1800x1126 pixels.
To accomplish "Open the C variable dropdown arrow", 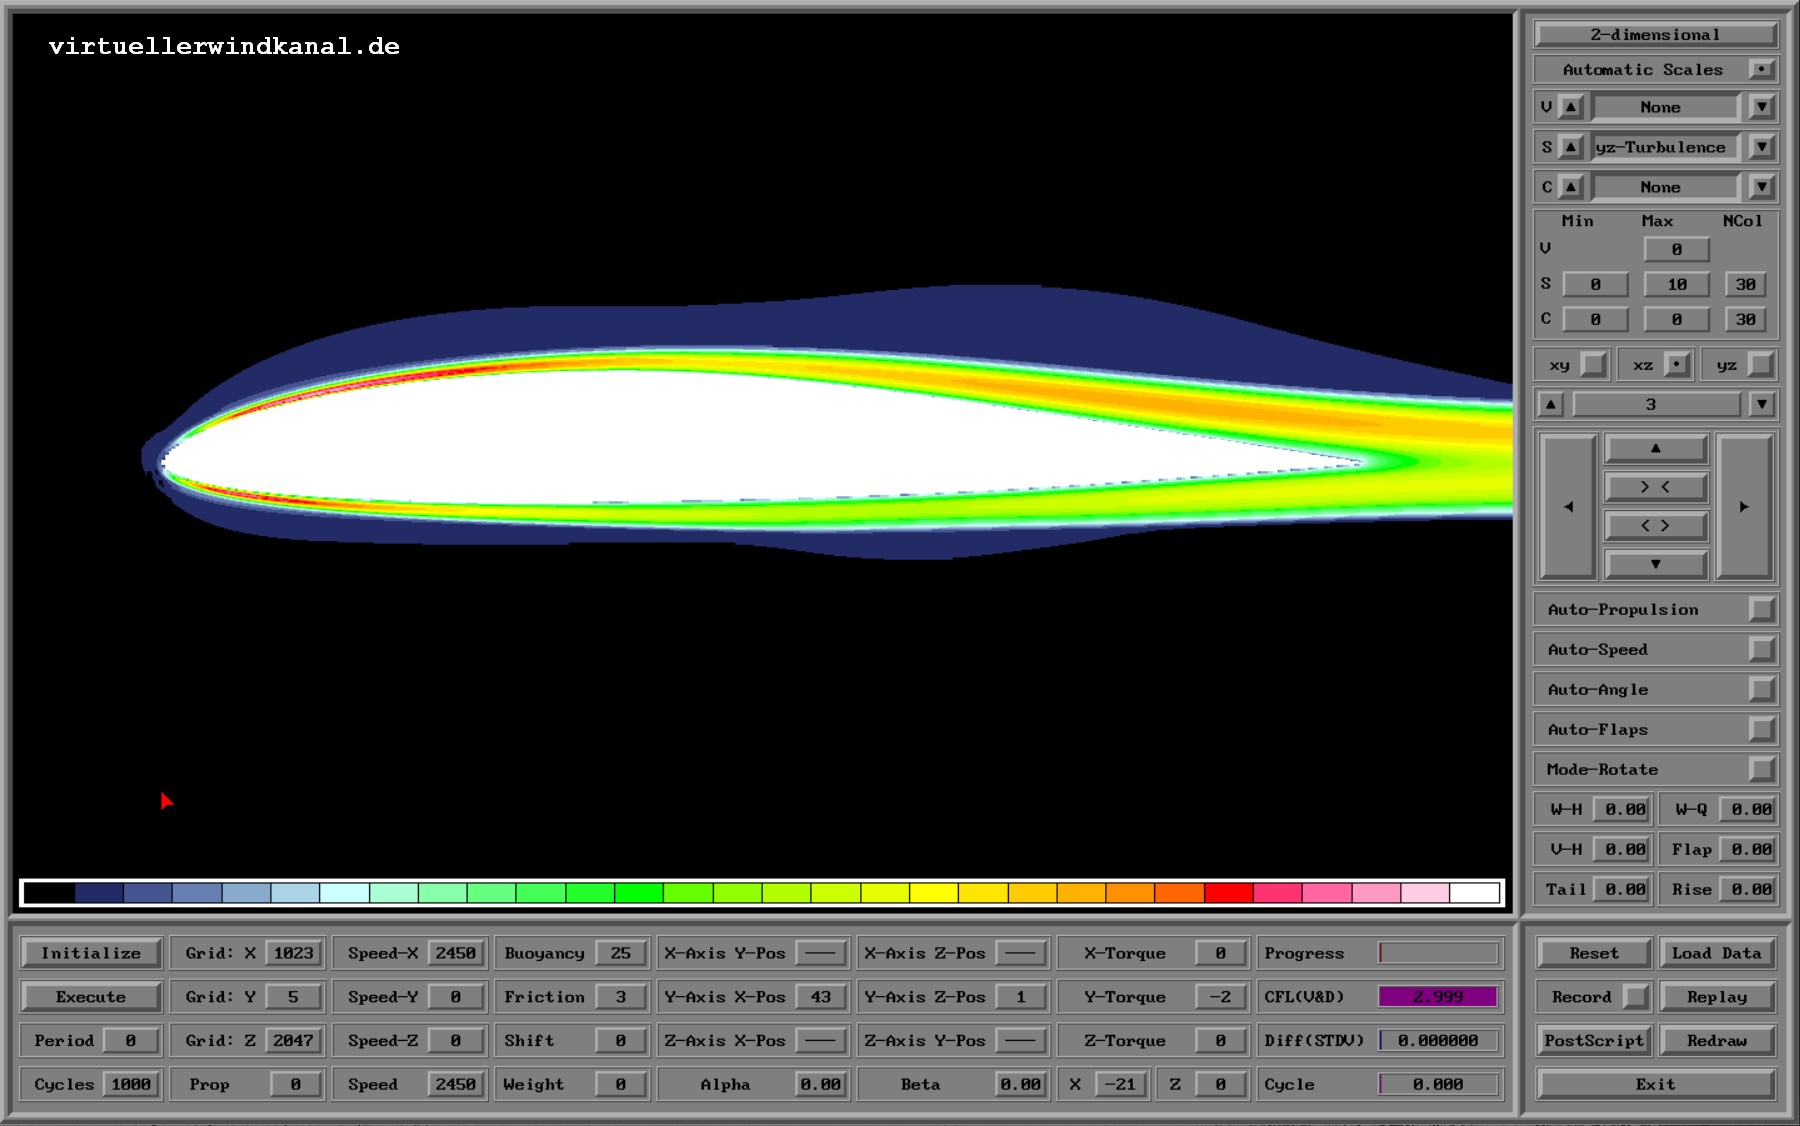I will point(1761,187).
